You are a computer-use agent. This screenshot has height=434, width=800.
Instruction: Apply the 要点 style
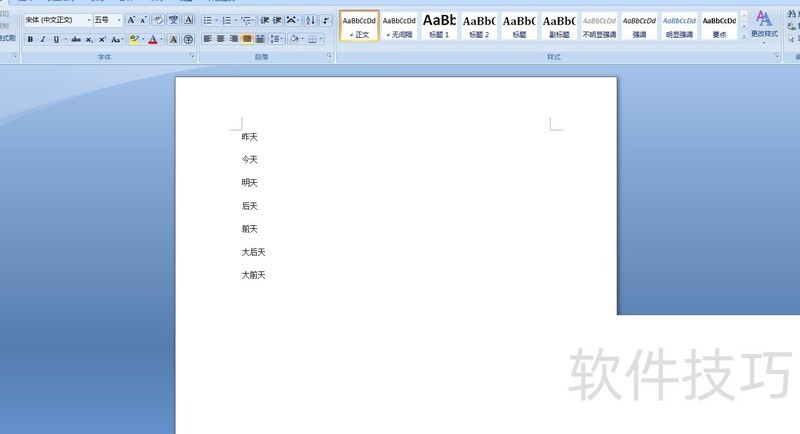pos(719,26)
